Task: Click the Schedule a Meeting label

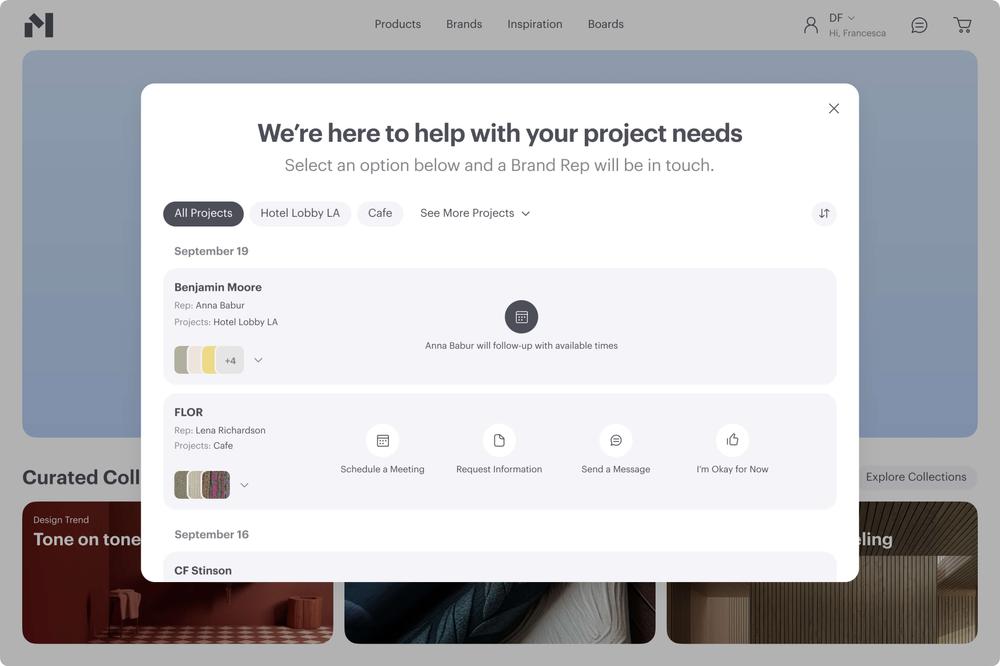Action: coord(382,469)
